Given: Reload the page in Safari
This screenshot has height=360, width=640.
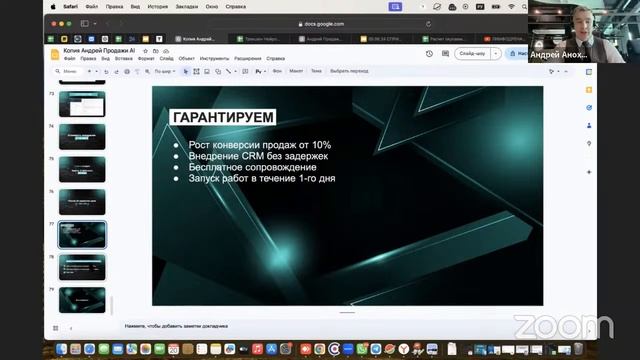Looking at the screenshot, I should [x=428, y=24].
